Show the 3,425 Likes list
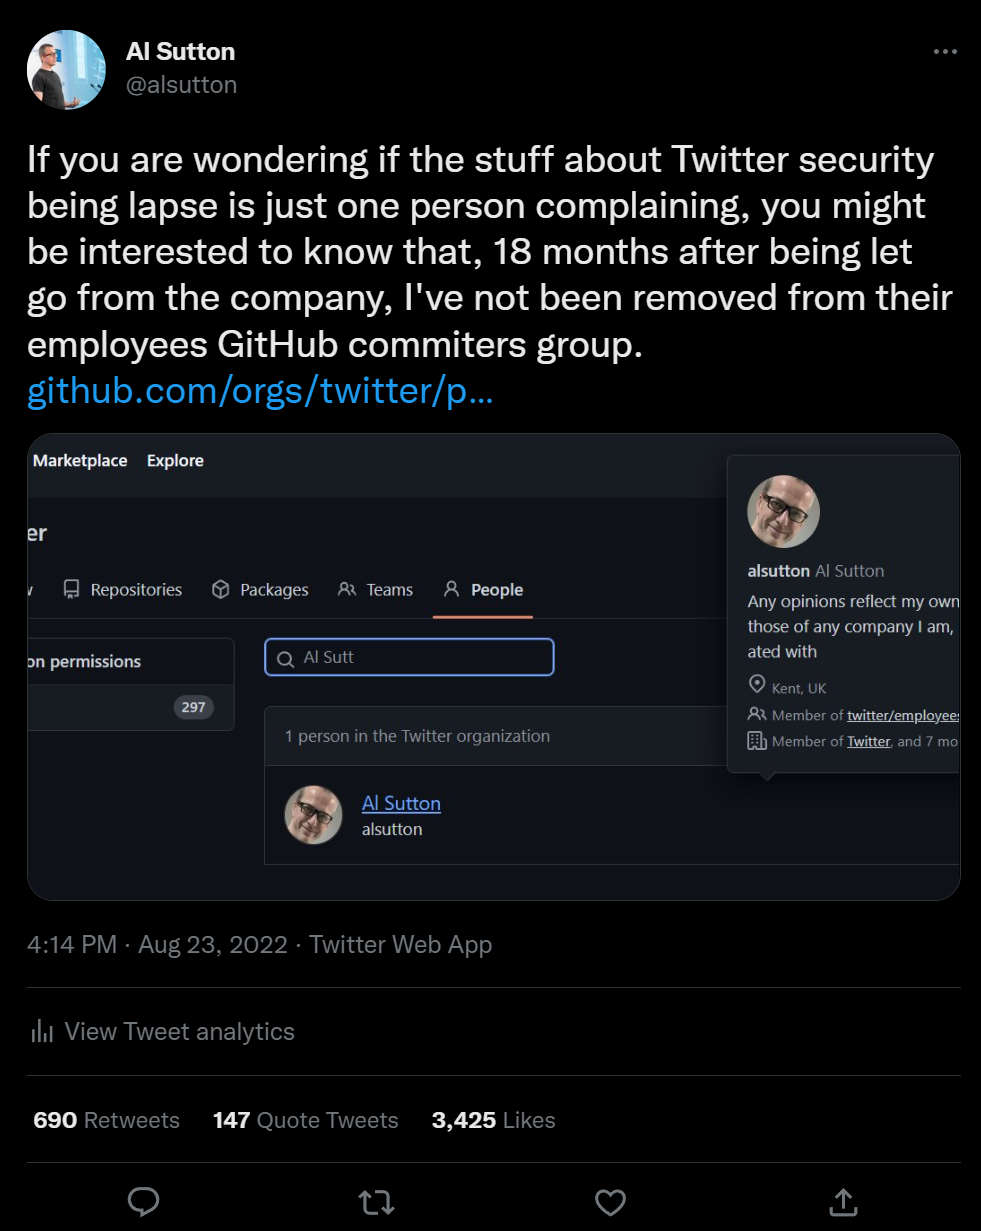The image size is (981, 1231). pyautogui.click(x=493, y=1120)
